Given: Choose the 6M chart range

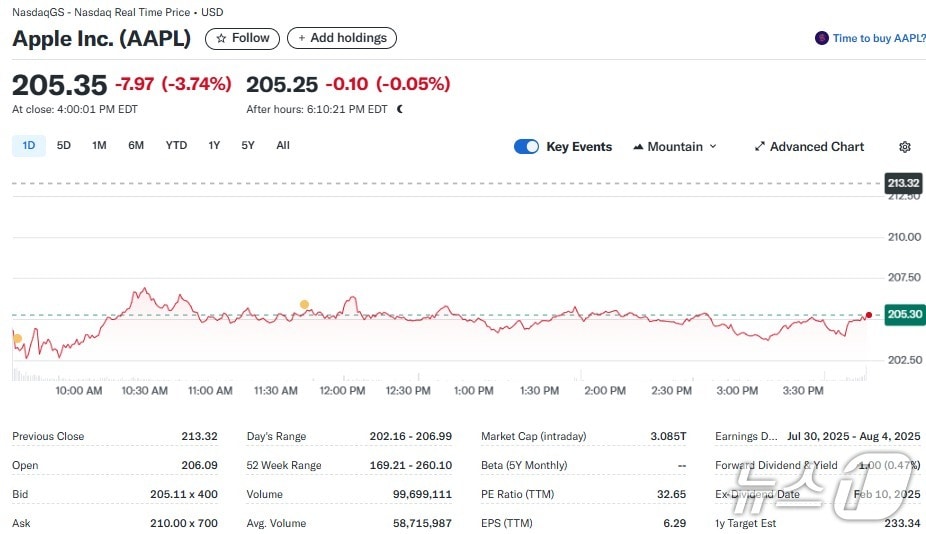Looking at the screenshot, I should pyautogui.click(x=136, y=145).
